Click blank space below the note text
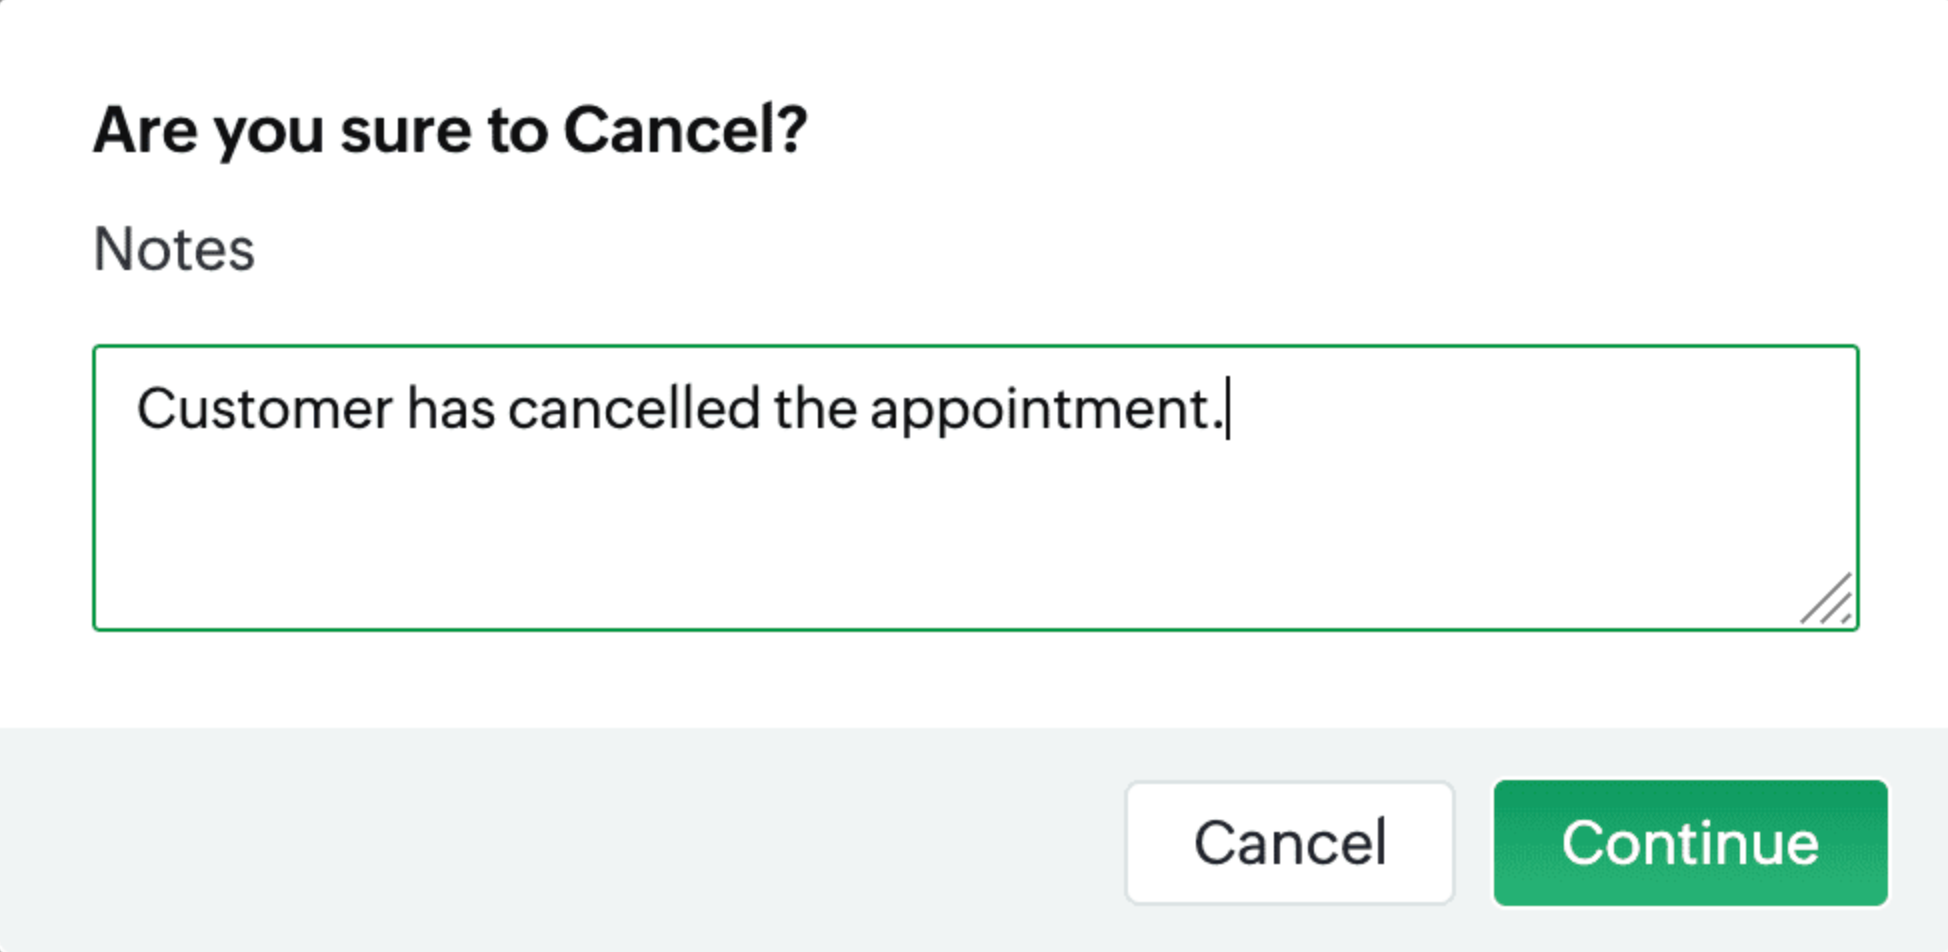The width and height of the screenshot is (1948, 952). click(700, 540)
